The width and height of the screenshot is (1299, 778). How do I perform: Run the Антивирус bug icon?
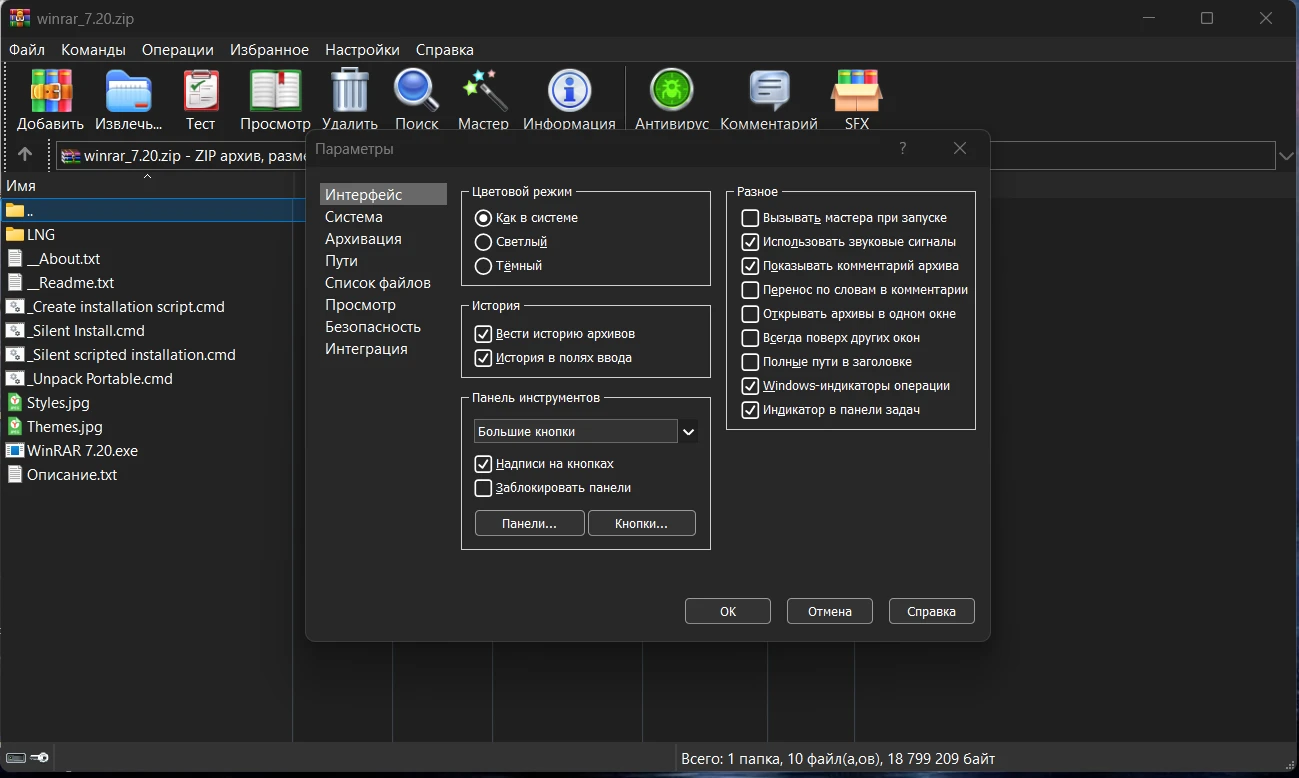(x=671, y=92)
